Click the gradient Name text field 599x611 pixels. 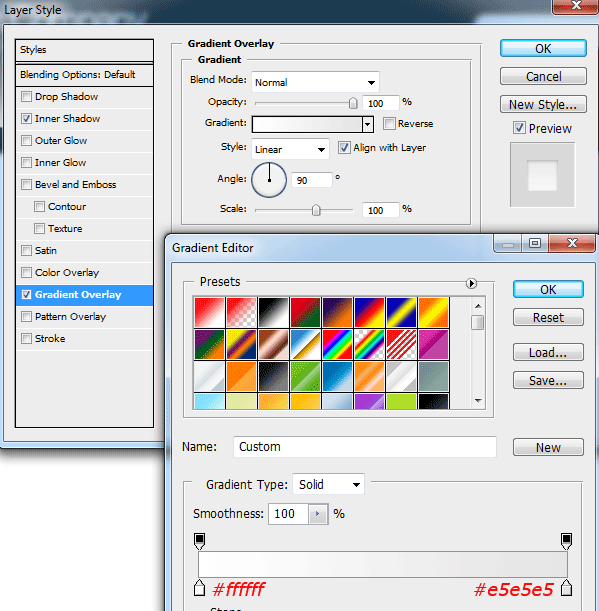(x=365, y=447)
